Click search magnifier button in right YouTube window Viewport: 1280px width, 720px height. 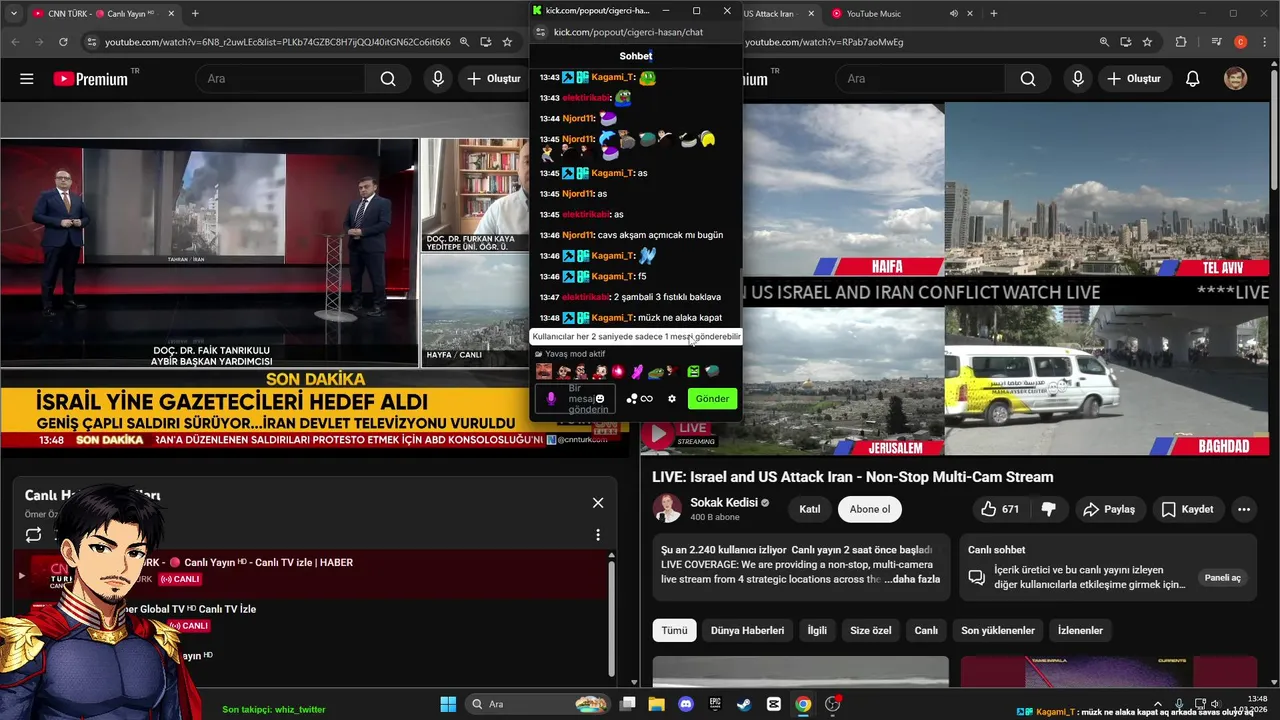pos(1028,79)
